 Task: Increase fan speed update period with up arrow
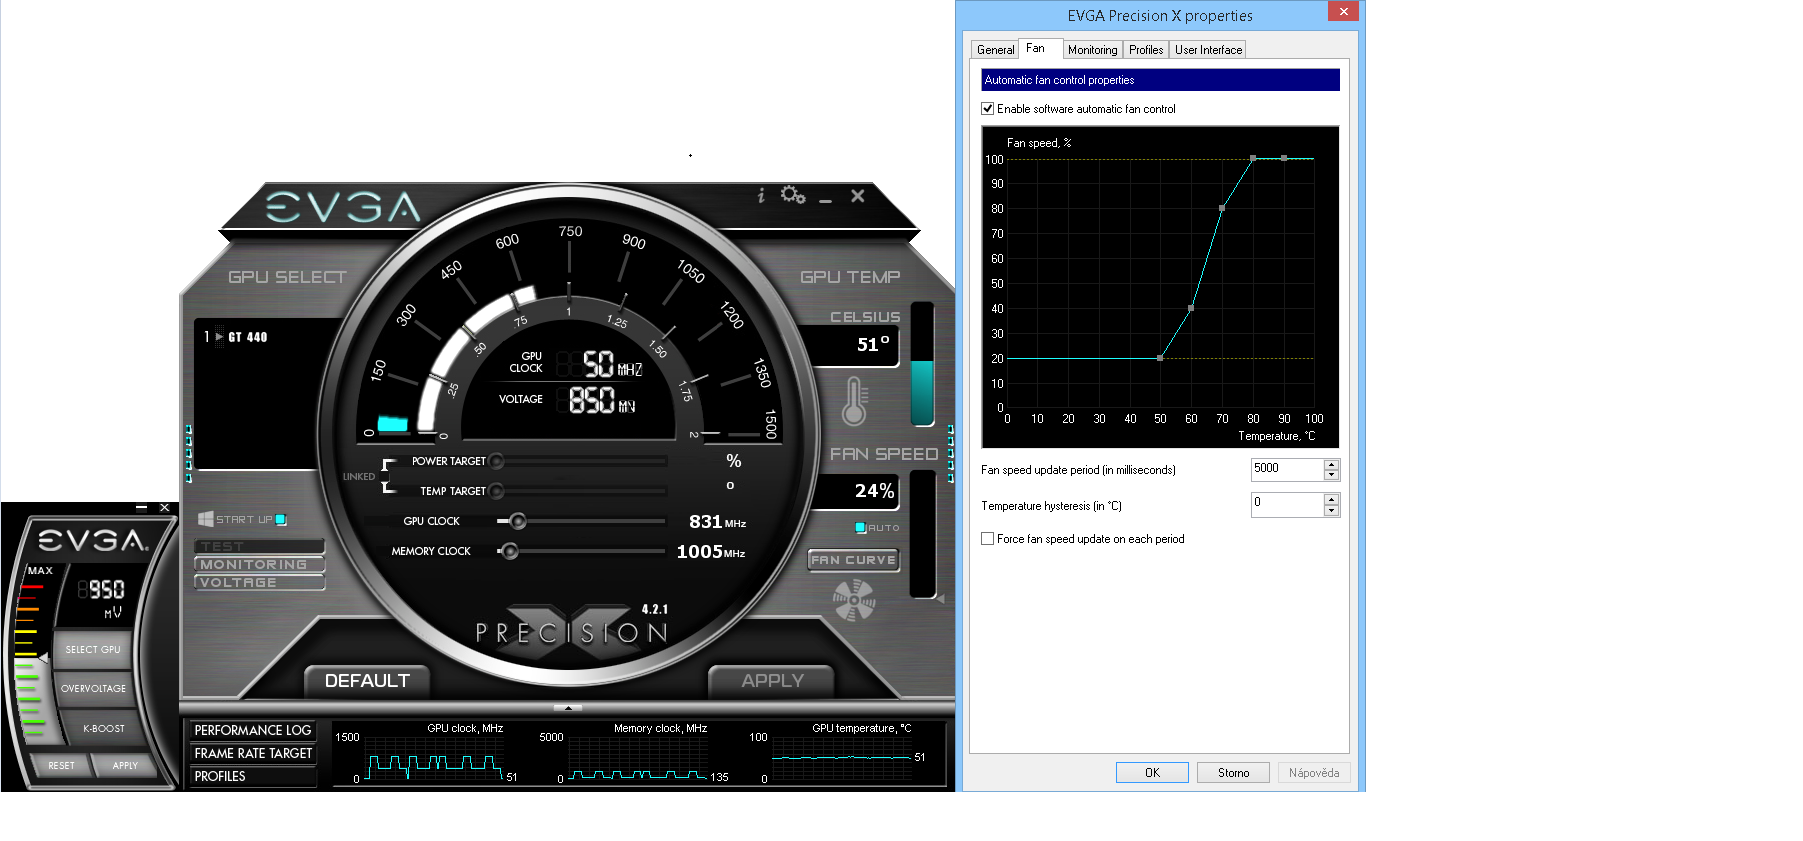1331,464
